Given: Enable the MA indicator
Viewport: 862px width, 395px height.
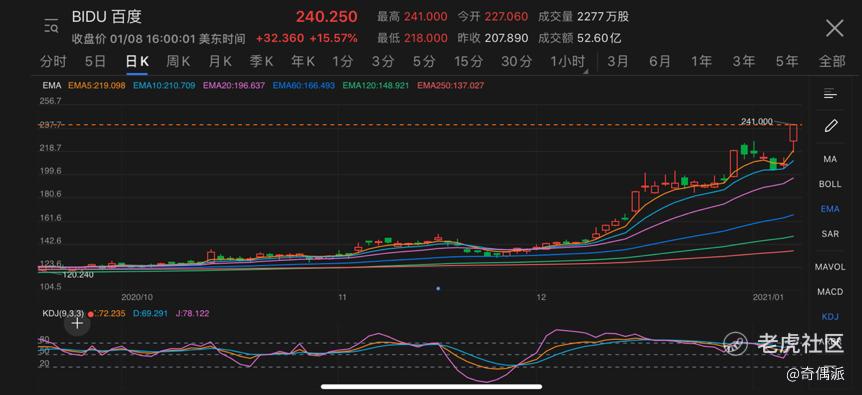Looking at the screenshot, I should (830, 159).
